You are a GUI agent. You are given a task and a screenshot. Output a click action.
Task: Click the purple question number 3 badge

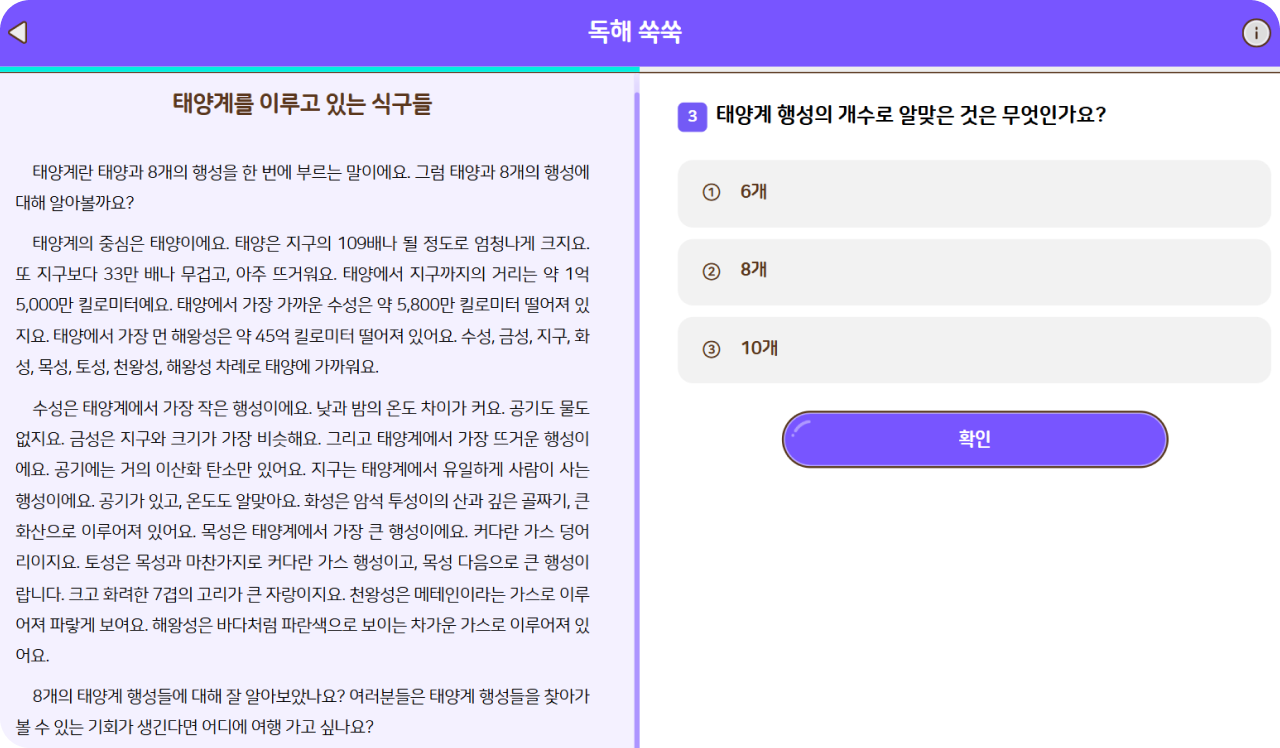click(692, 116)
